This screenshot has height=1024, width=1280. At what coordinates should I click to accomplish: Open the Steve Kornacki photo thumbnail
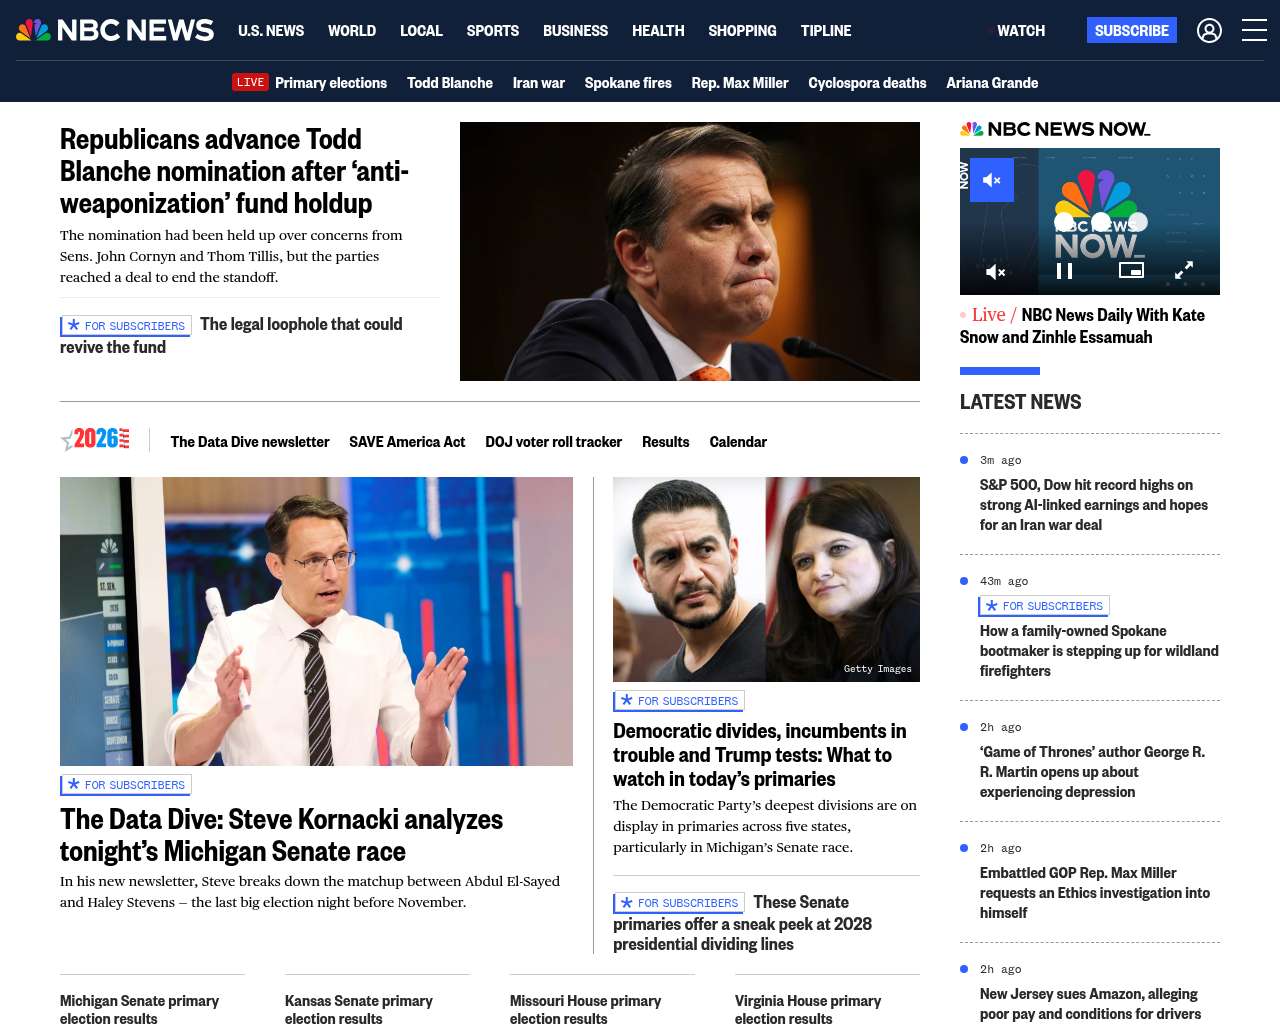pos(316,621)
